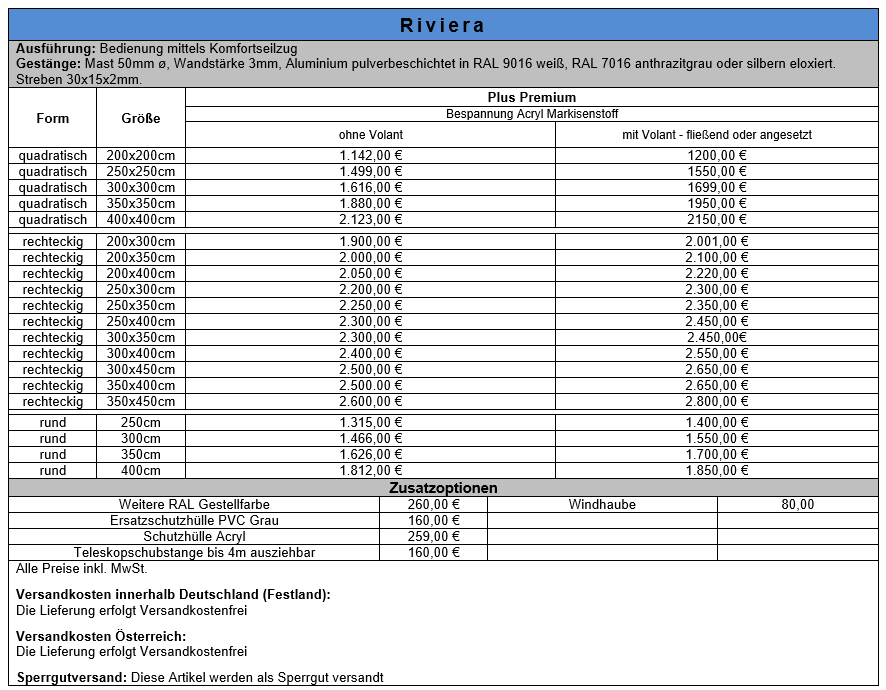This screenshot has height=690, width=886.
Task: Click the Form column header
Action: point(53,118)
